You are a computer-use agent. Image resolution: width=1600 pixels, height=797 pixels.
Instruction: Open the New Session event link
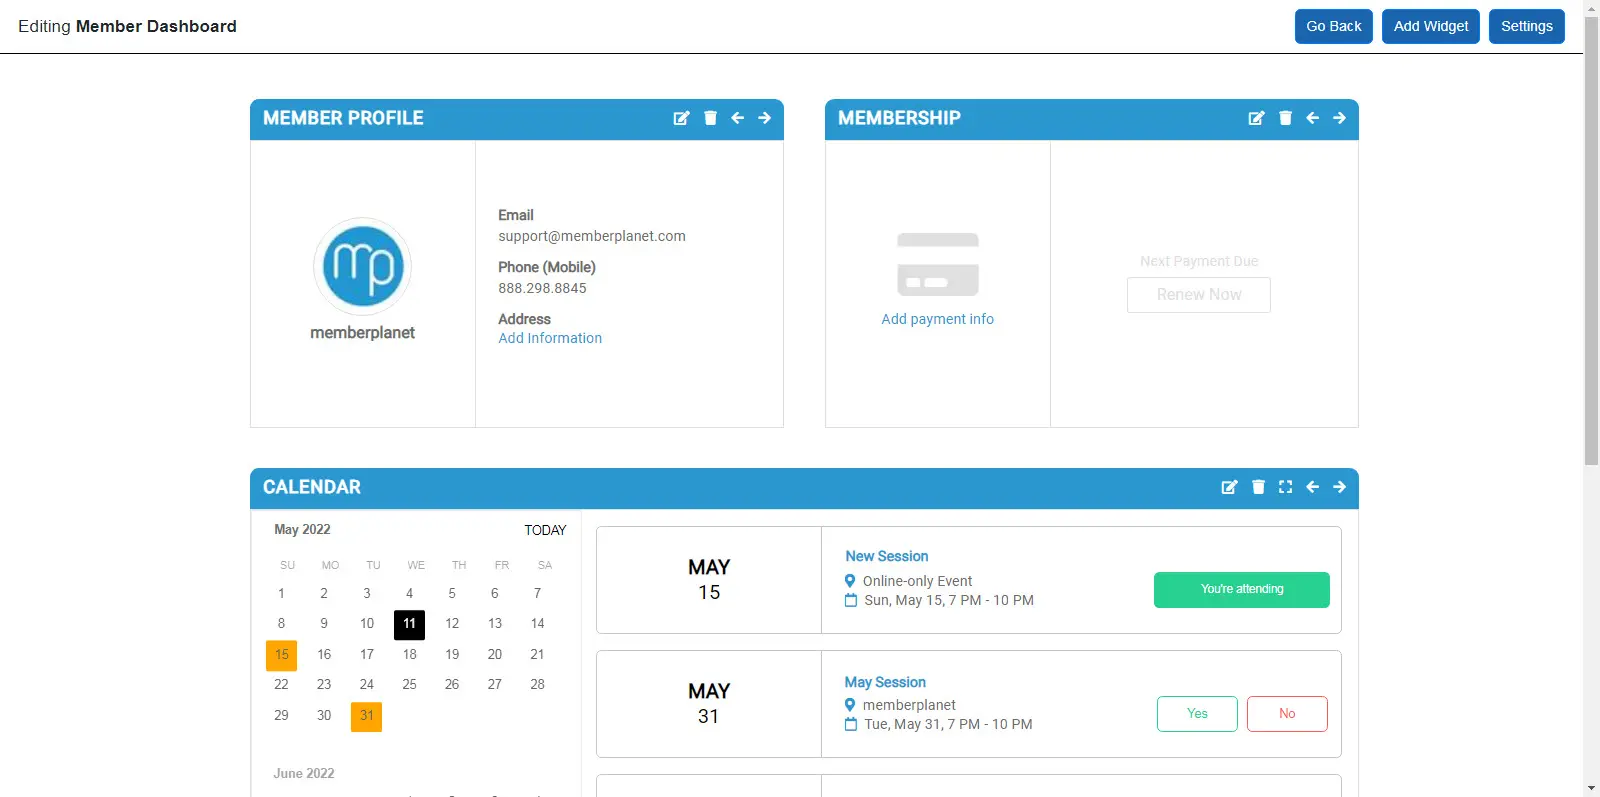(x=886, y=556)
